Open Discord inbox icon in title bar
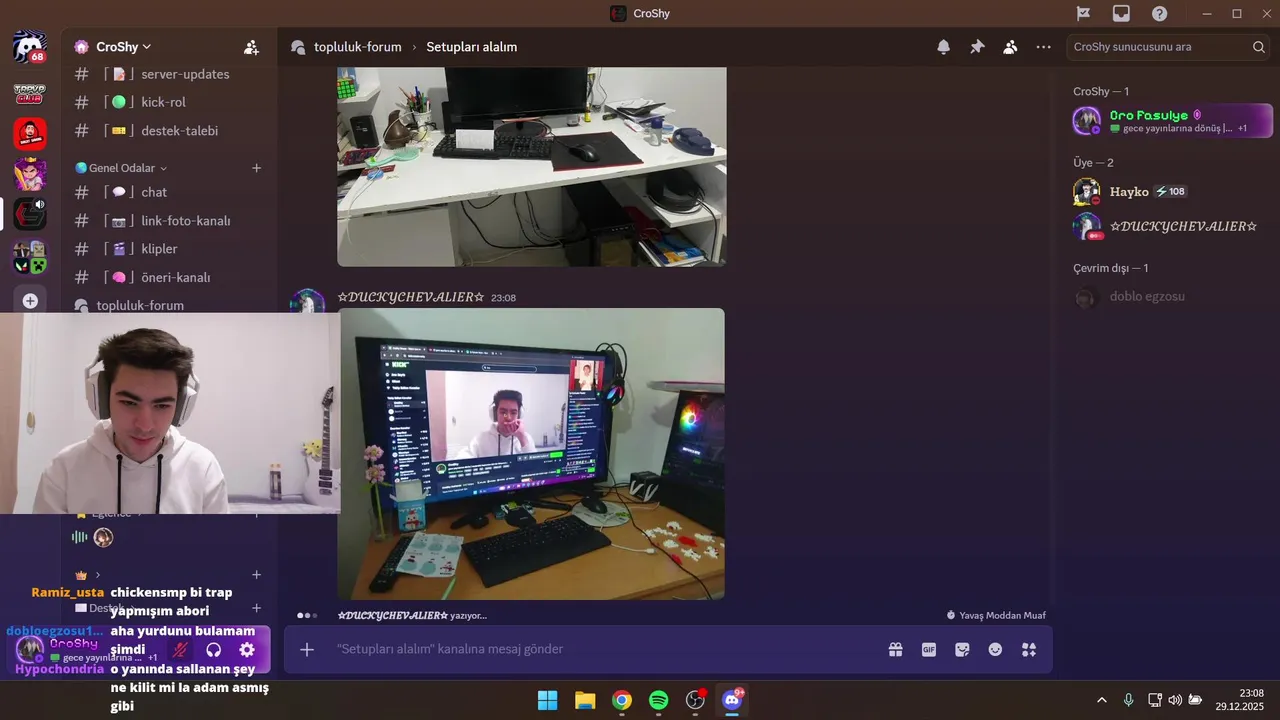 [x=1121, y=13]
